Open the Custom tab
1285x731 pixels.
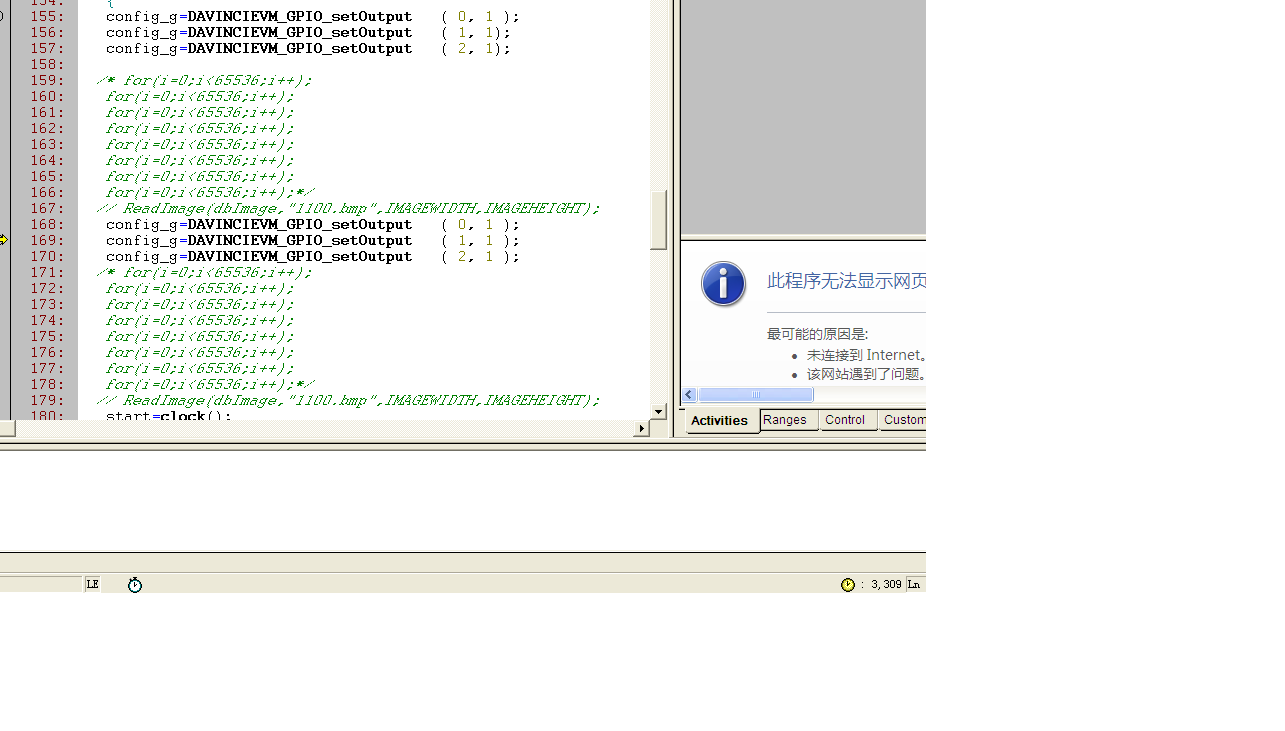(x=904, y=420)
